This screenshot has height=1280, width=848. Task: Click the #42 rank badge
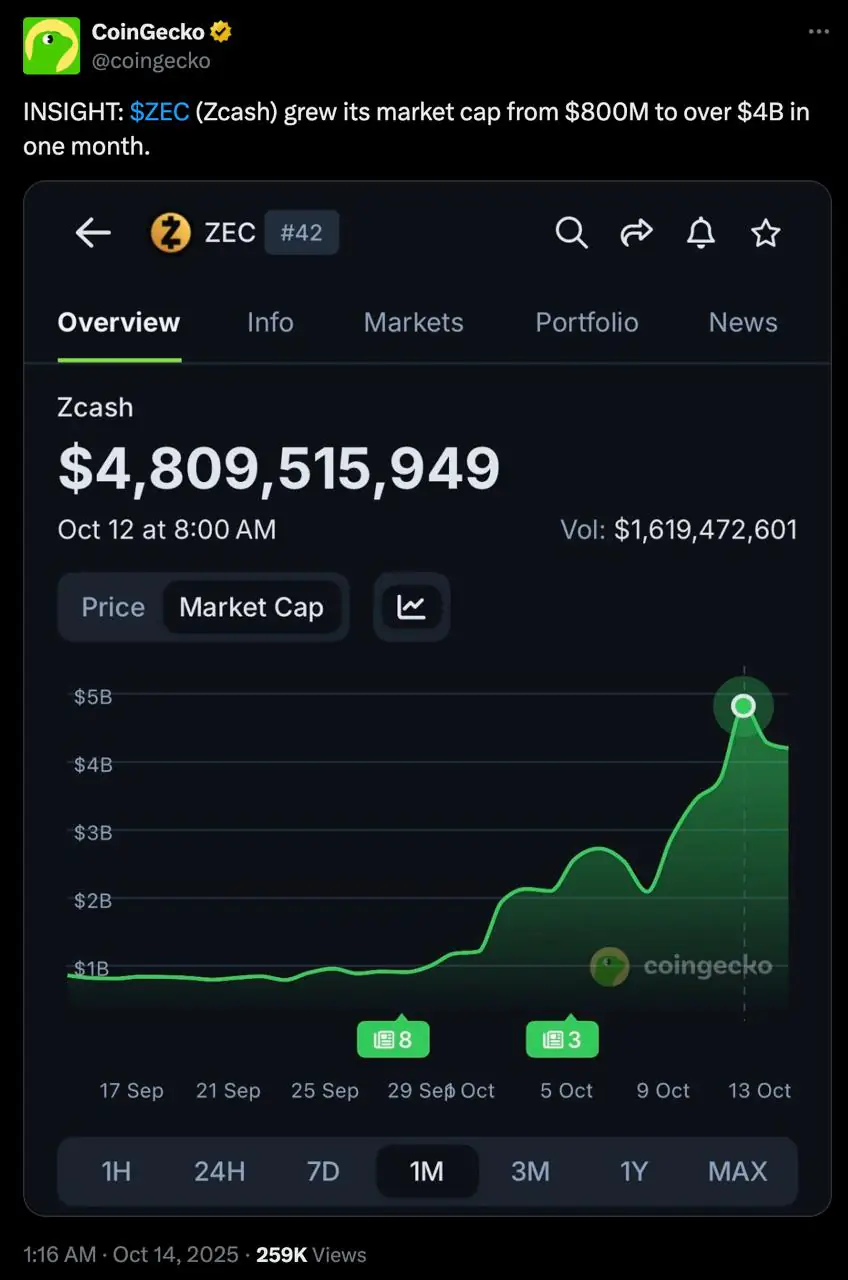[301, 233]
